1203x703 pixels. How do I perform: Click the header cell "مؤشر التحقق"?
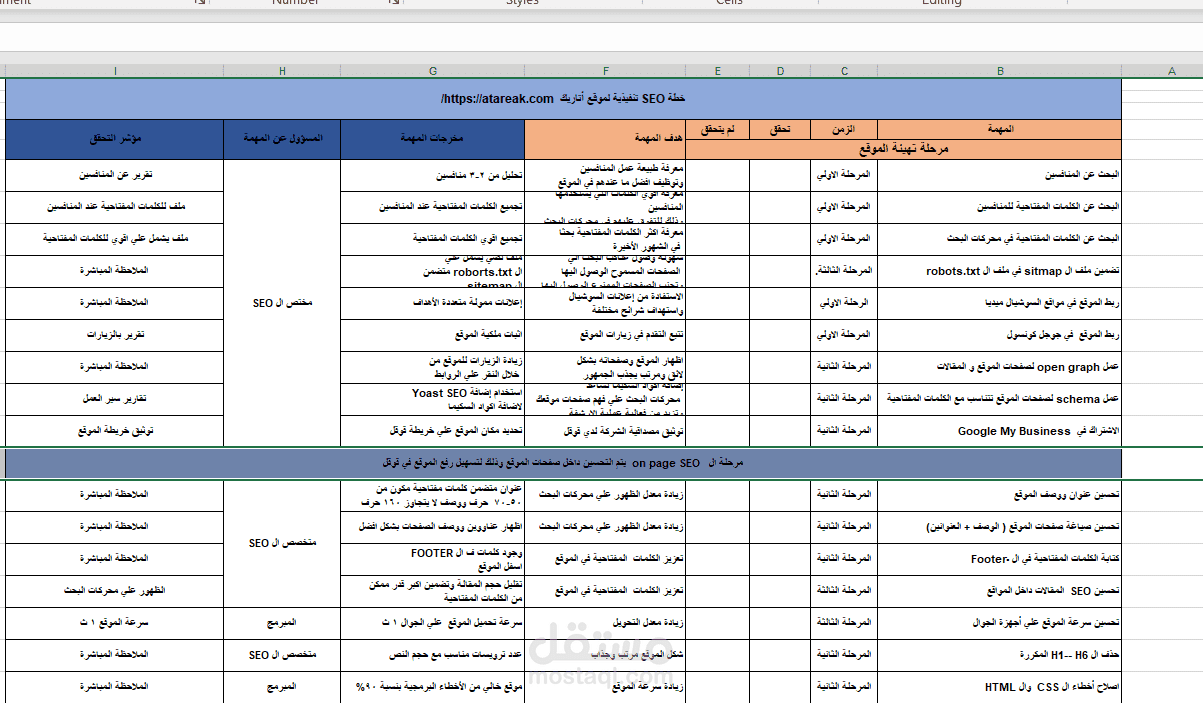click(115, 139)
